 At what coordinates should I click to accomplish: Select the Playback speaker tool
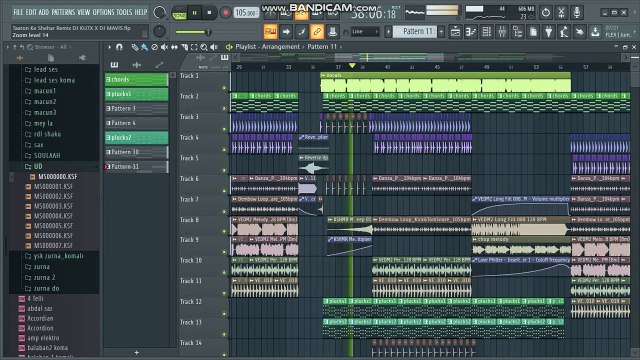tap(214, 47)
